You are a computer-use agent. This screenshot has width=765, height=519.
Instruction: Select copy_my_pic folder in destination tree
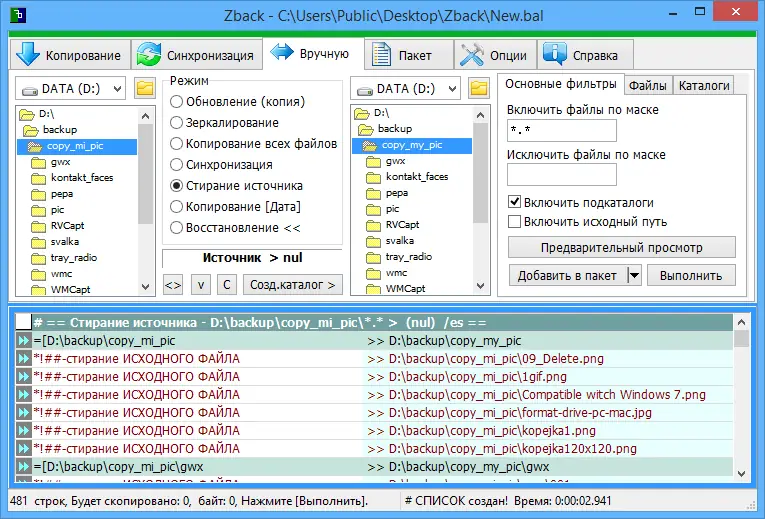pos(412,145)
